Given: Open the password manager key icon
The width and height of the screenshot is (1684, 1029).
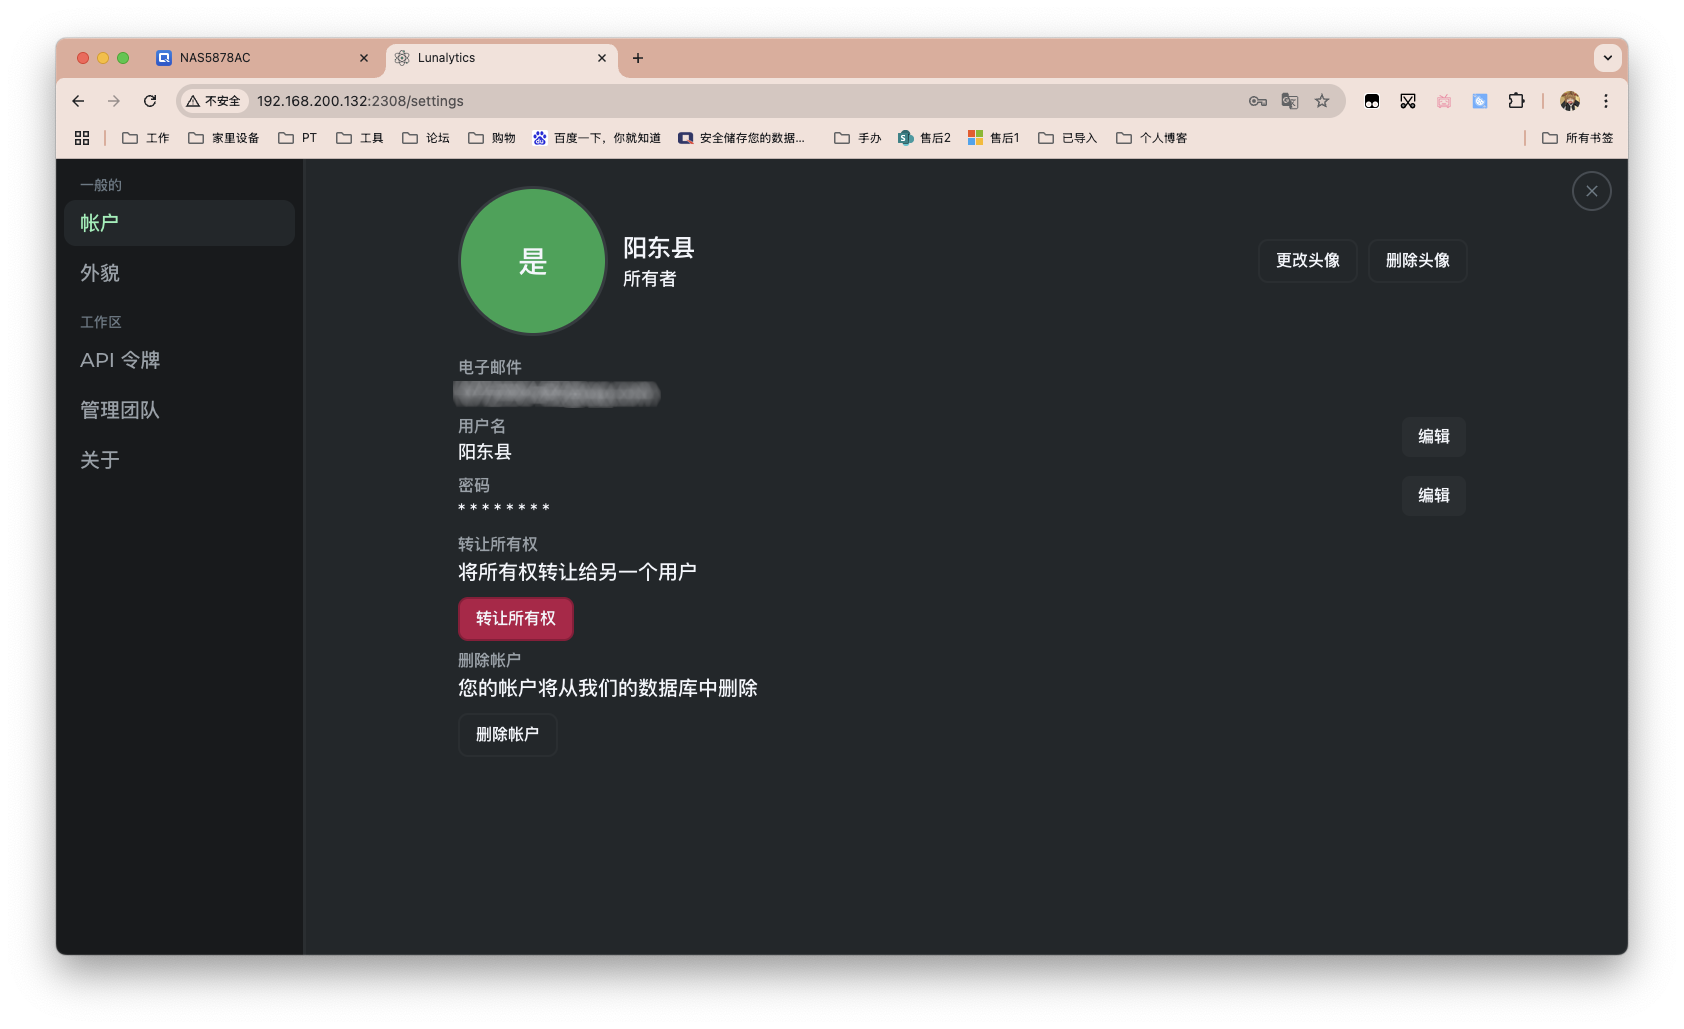Looking at the screenshot, I should pos(1257,101).
